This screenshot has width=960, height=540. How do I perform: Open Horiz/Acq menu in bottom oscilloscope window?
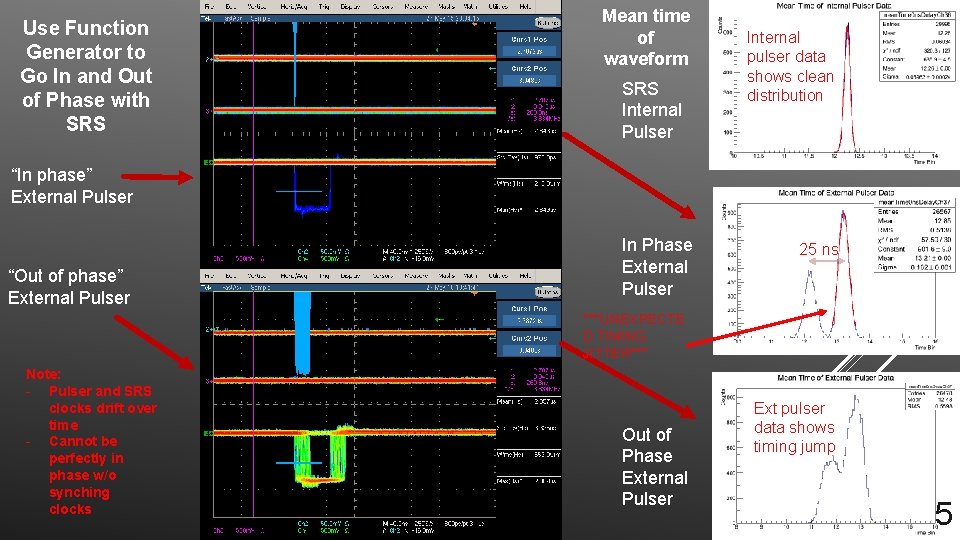pyautogui.click(x=294, y=276)
